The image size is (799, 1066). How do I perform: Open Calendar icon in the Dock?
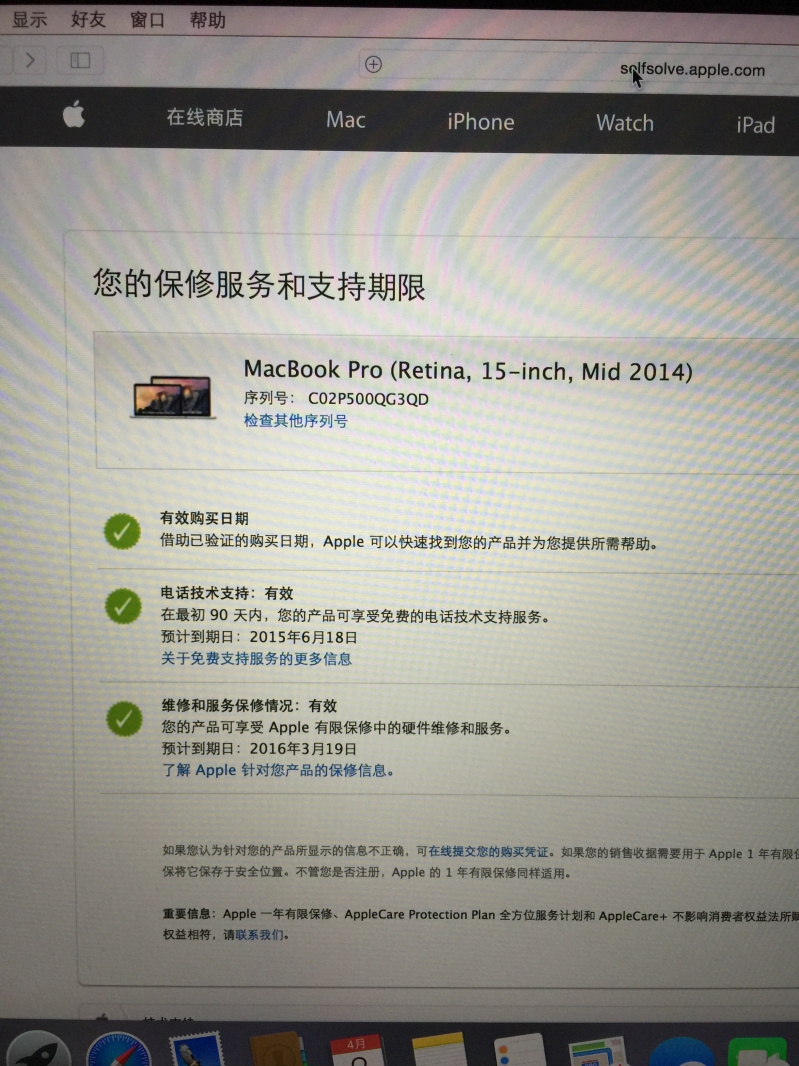click(358, 1050)
